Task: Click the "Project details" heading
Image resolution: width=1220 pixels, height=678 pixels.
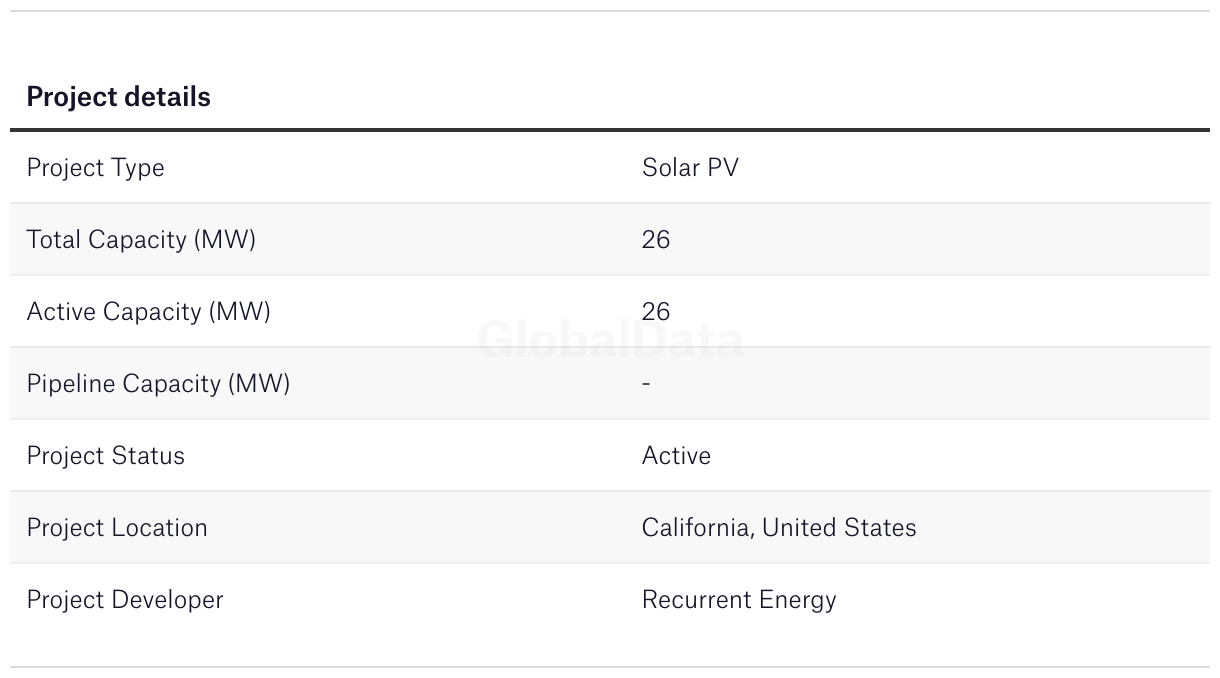Action: tap(118, 97)
